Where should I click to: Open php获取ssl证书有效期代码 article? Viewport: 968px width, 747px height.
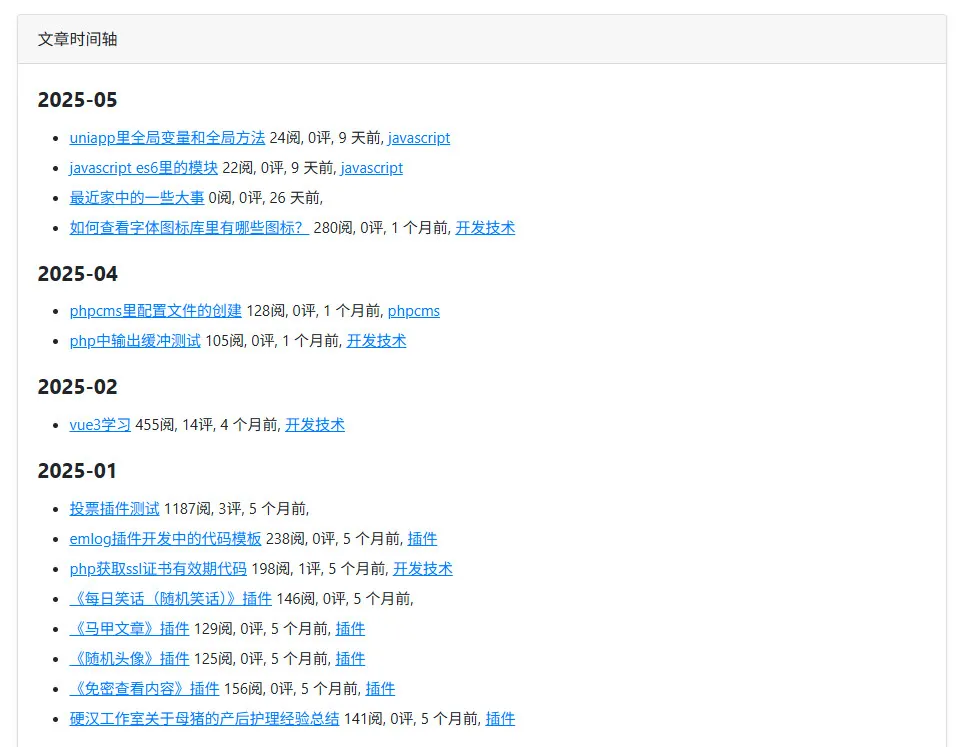click(x=158, y=569)
